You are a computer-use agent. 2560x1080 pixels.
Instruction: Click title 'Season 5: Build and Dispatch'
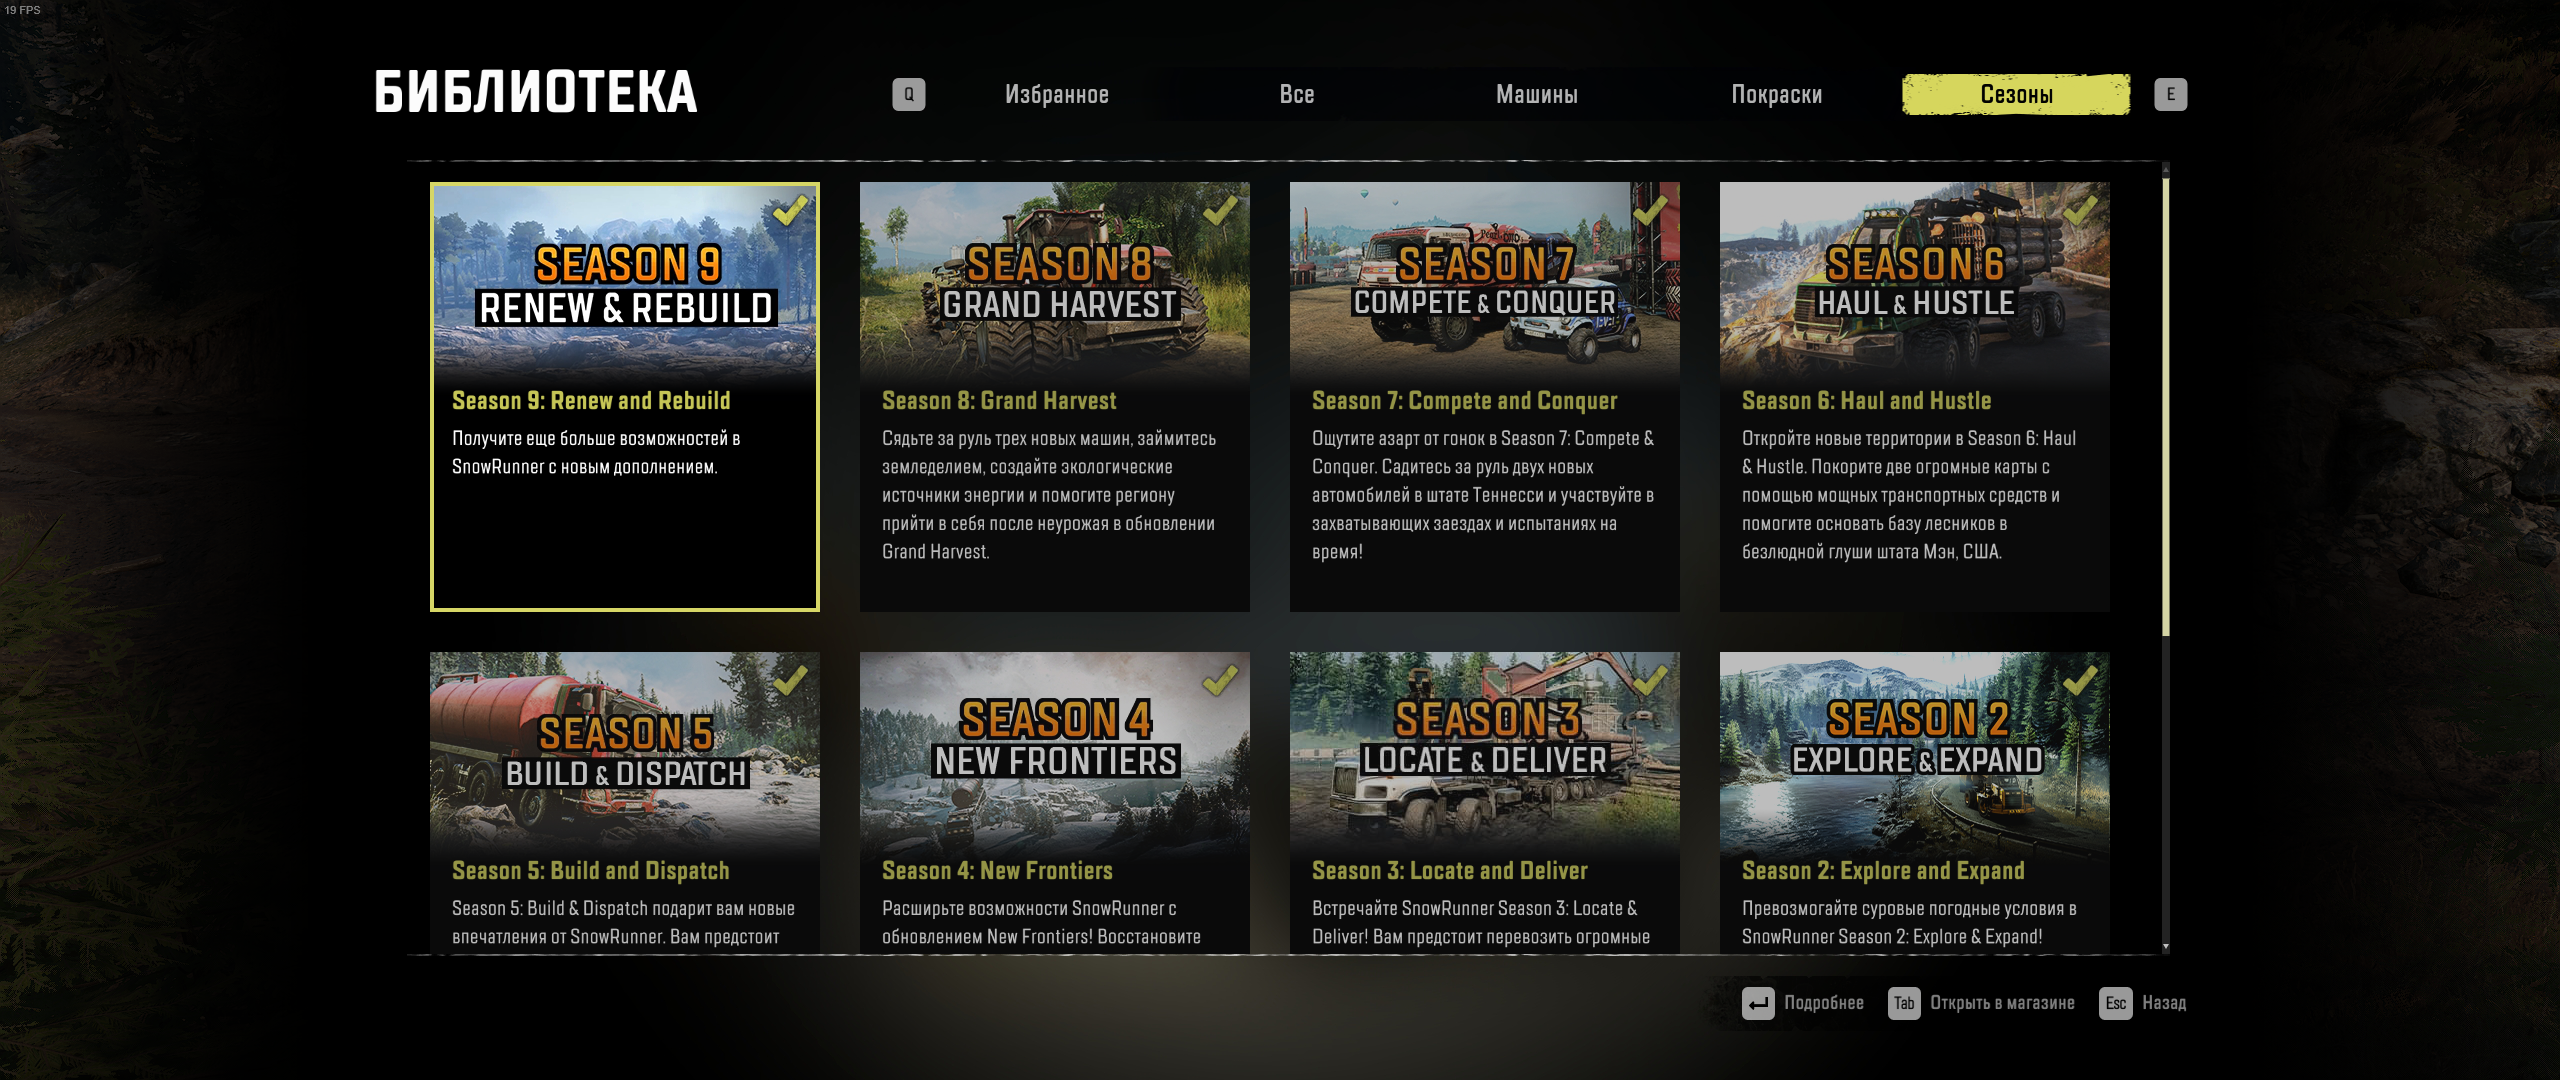[590, 871]
